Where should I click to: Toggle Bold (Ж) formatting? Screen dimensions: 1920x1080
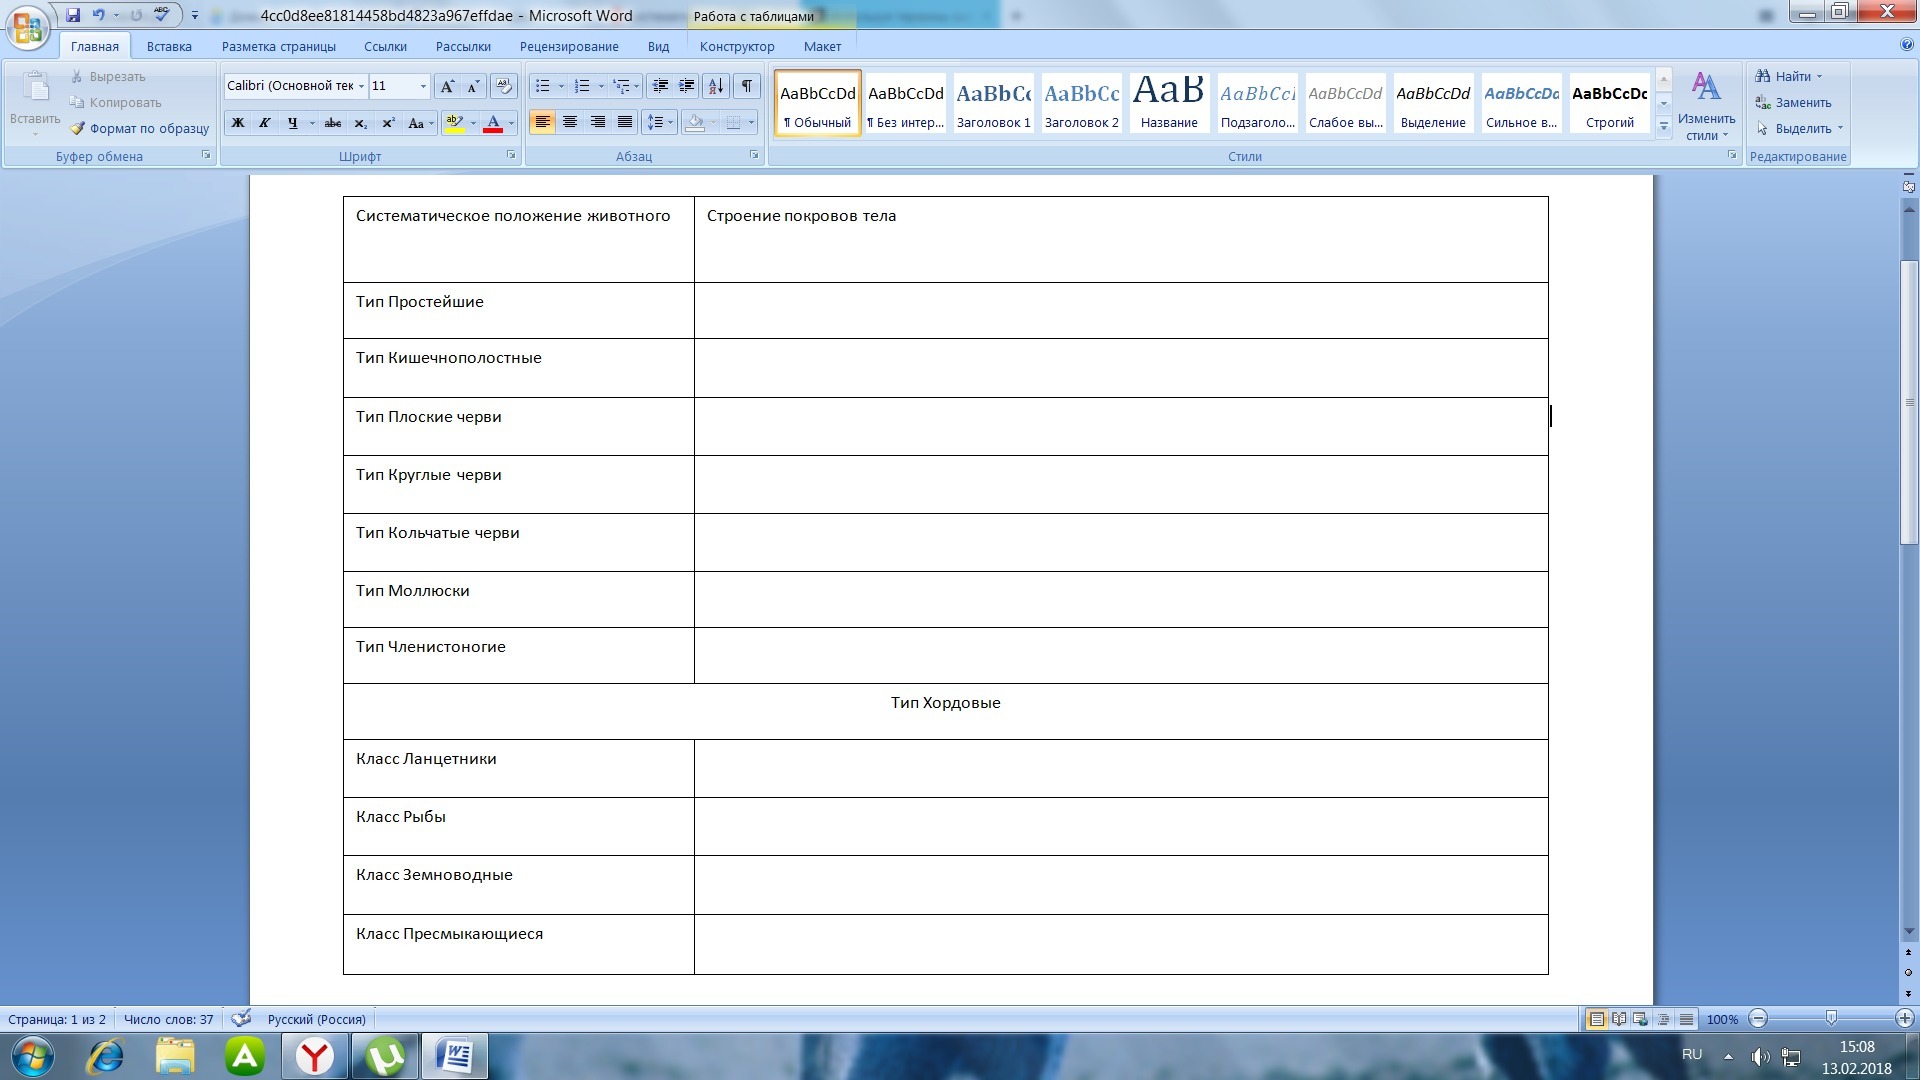pos(238,123)
